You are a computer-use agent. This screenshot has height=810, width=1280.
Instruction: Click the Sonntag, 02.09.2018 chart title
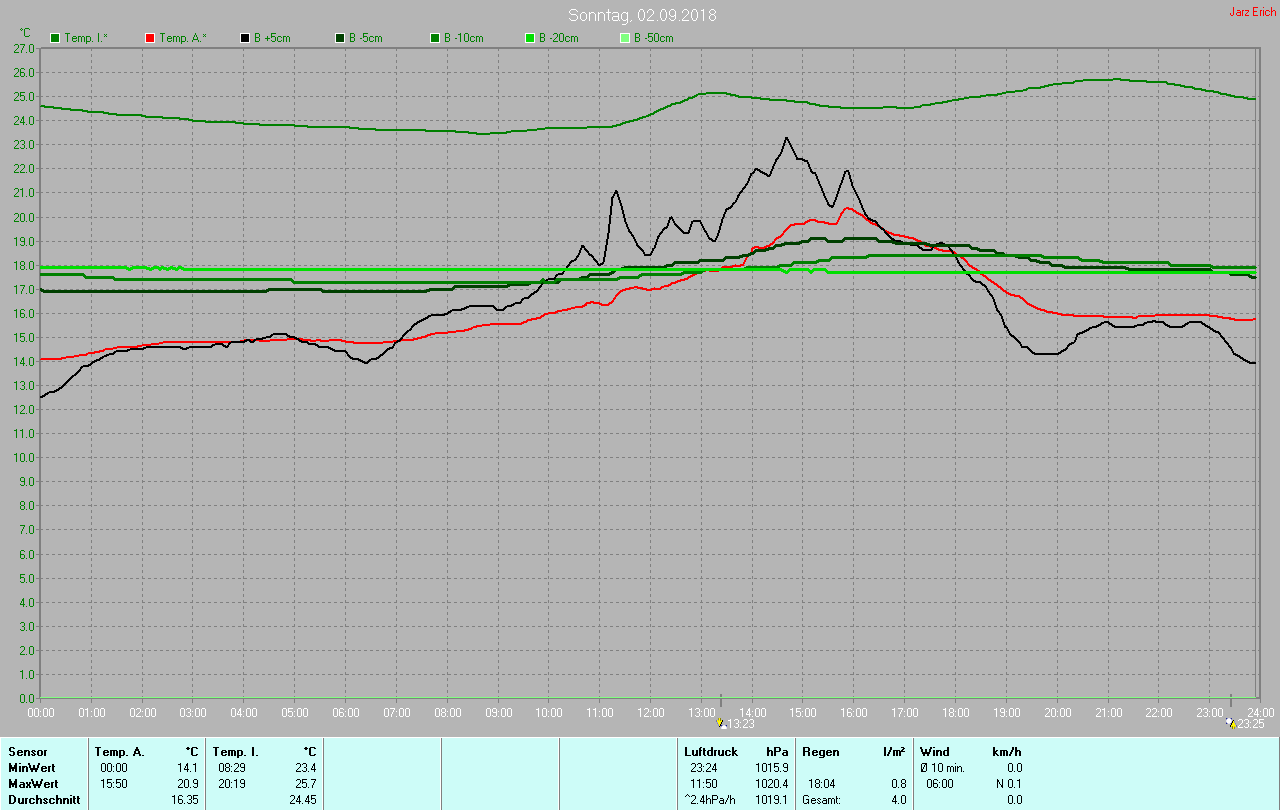642,15
